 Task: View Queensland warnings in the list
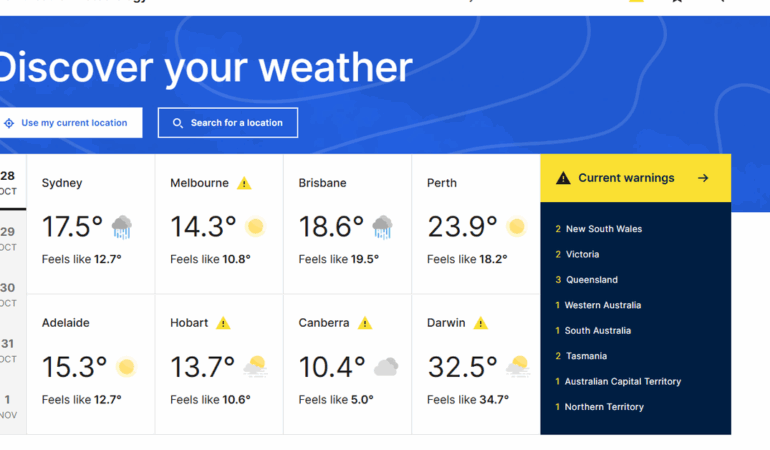591,280
